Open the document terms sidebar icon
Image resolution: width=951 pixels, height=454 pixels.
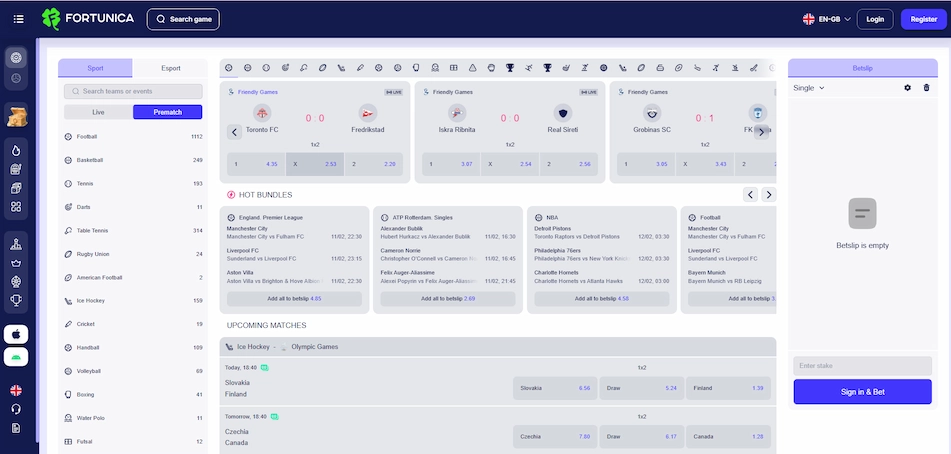16,428
